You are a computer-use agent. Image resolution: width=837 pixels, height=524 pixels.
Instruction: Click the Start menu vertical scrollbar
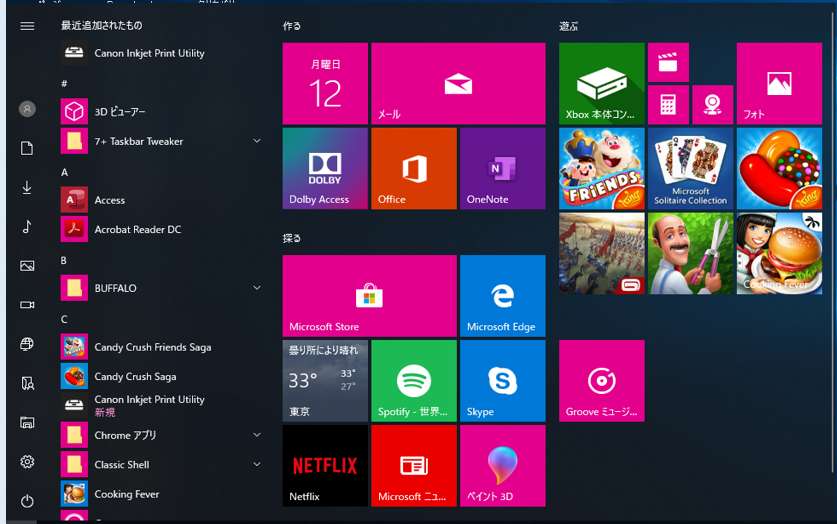832,241
